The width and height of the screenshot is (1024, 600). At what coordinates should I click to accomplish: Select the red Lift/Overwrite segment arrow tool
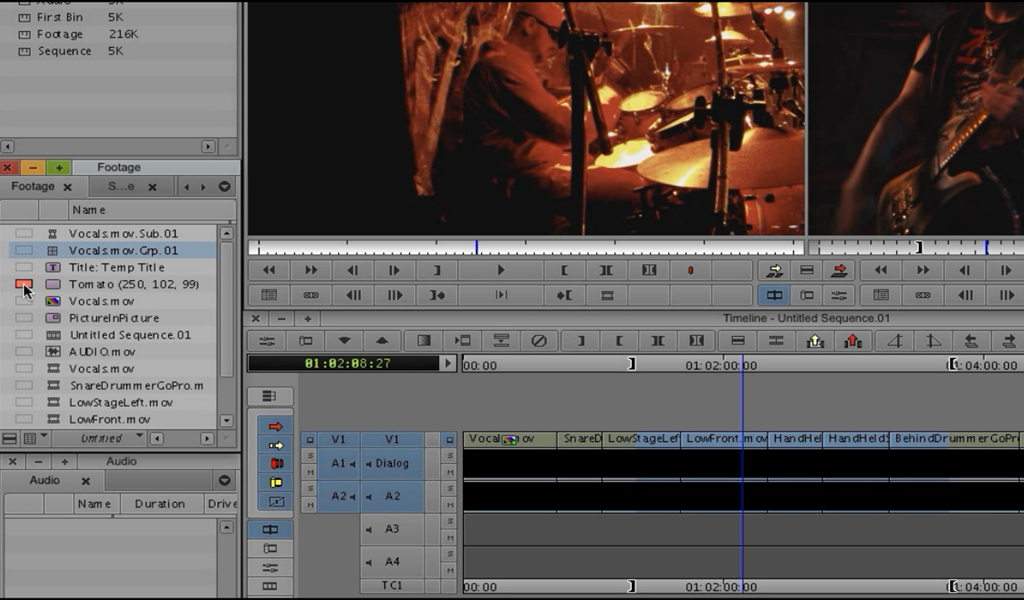point(276,426)
